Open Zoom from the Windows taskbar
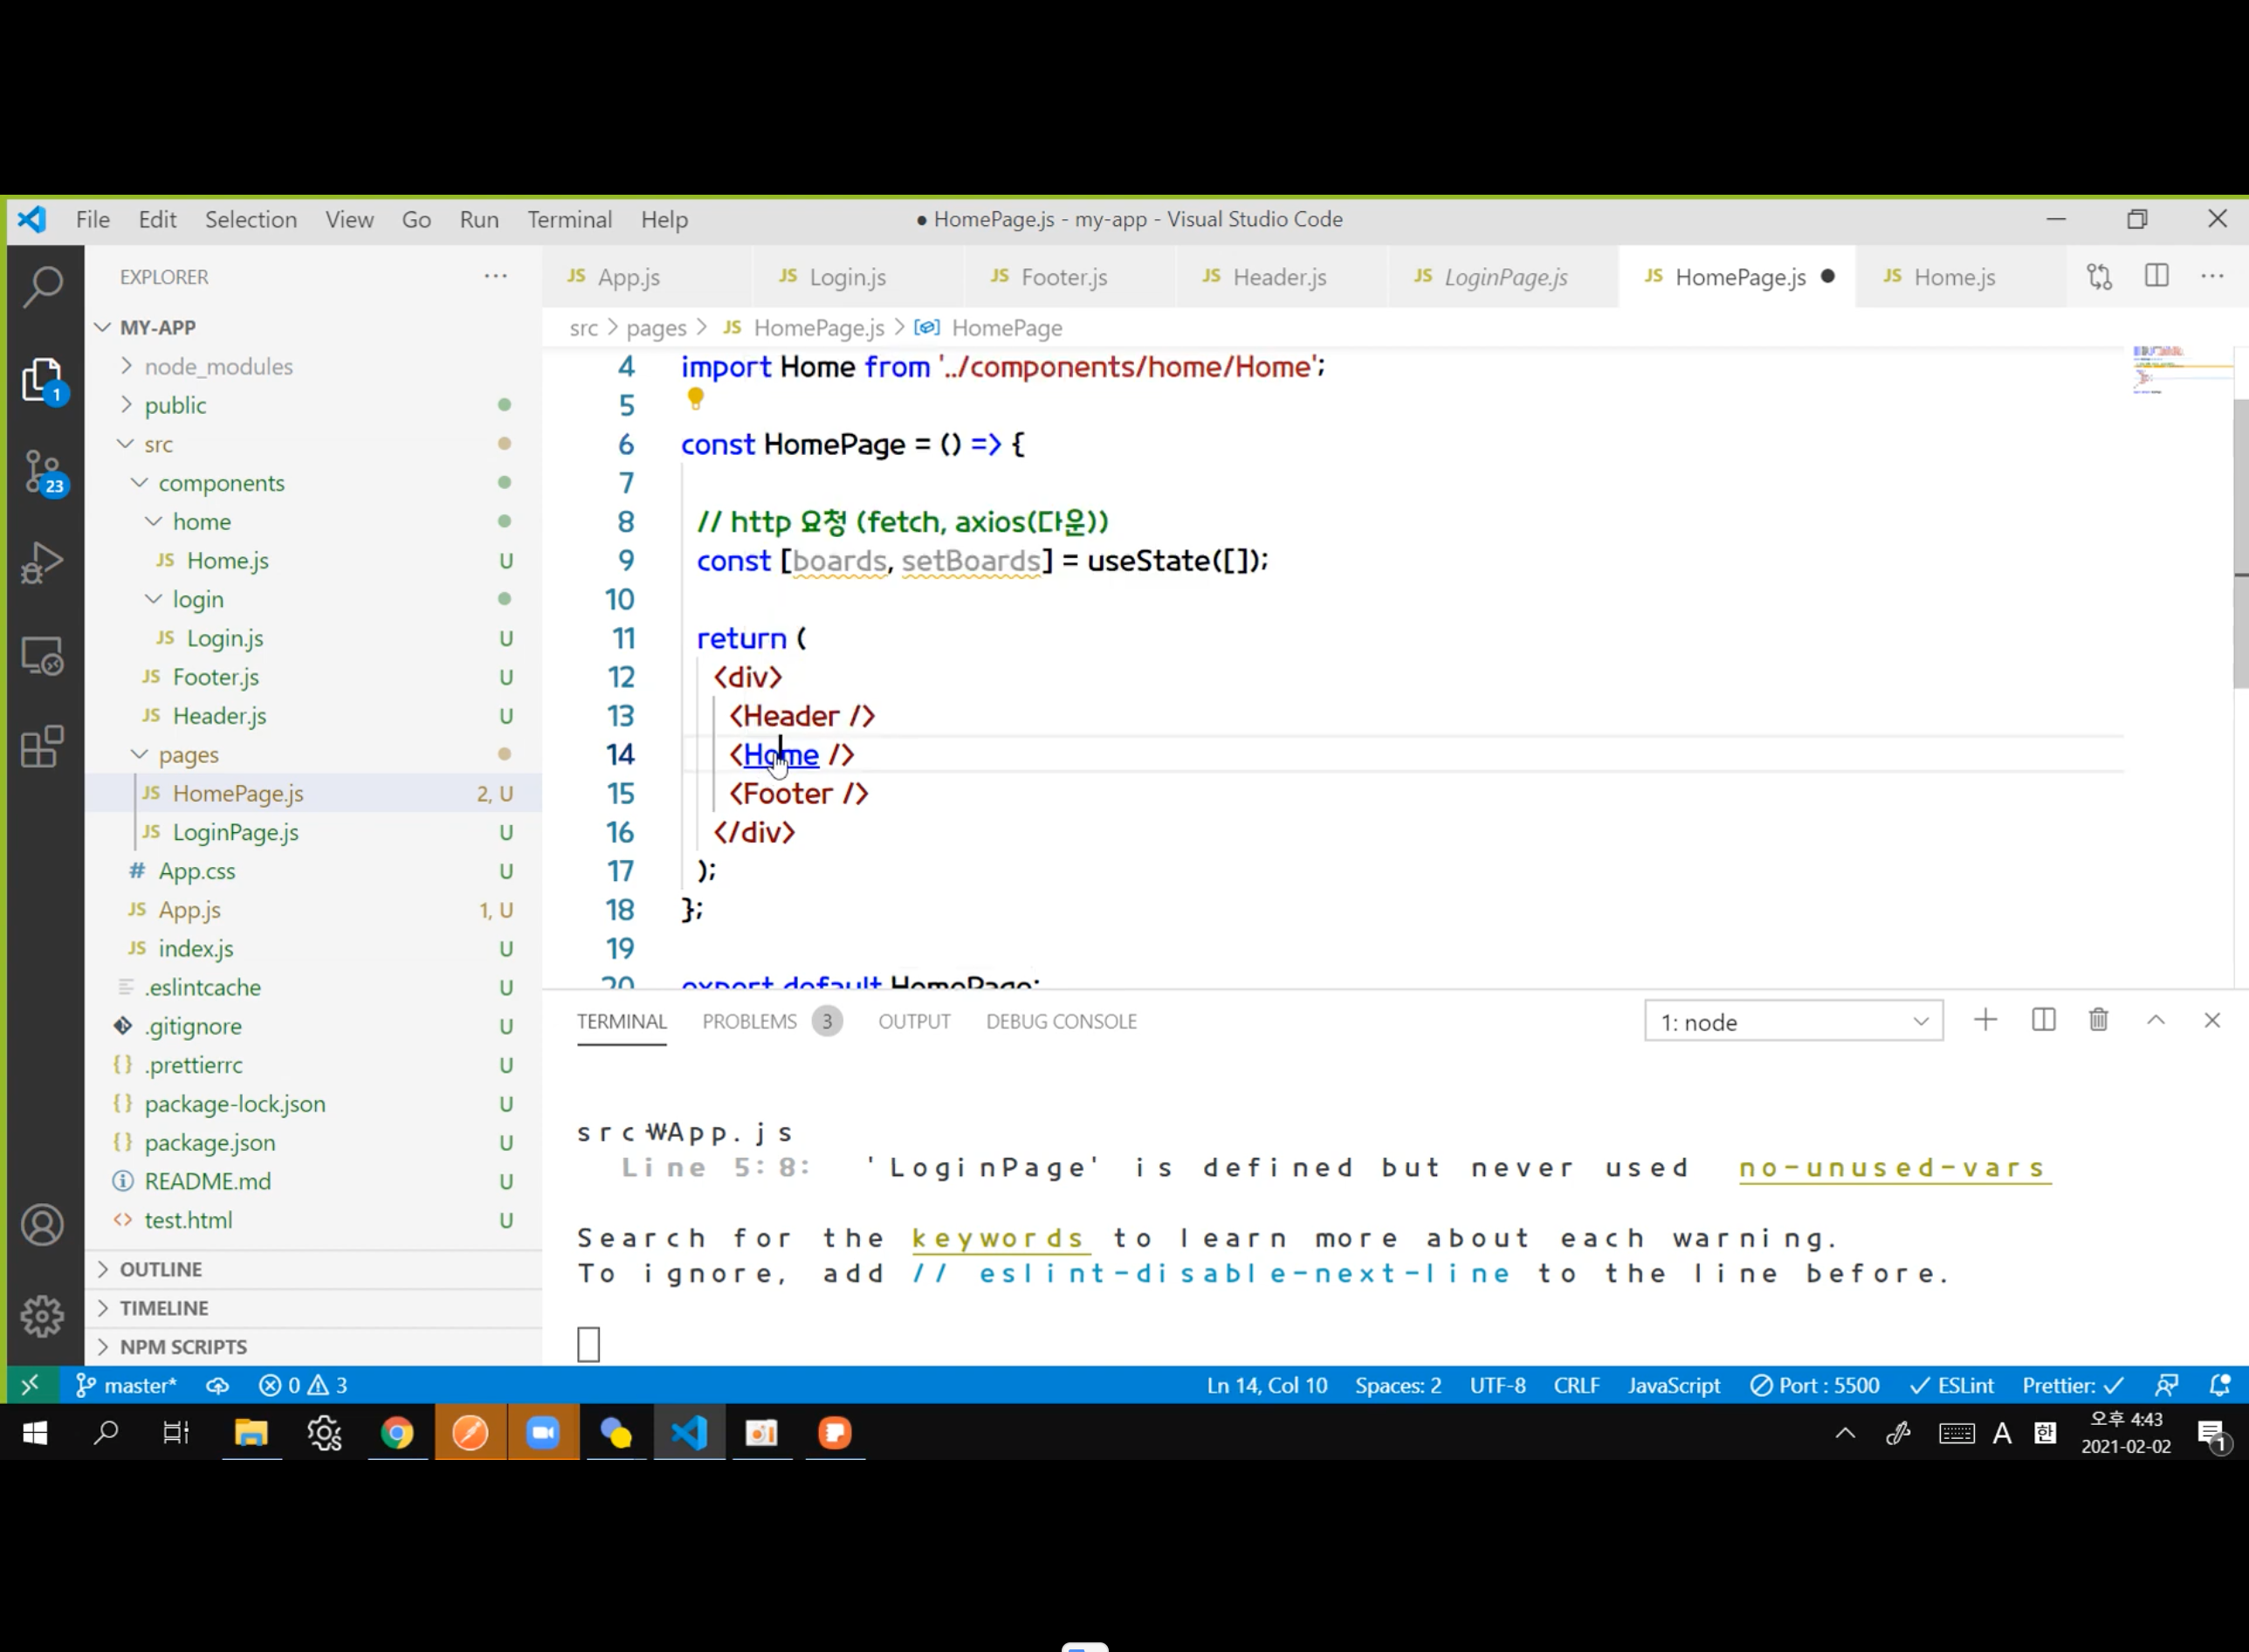The height and width of the screenshot is (1652, 2249). 543,1433
